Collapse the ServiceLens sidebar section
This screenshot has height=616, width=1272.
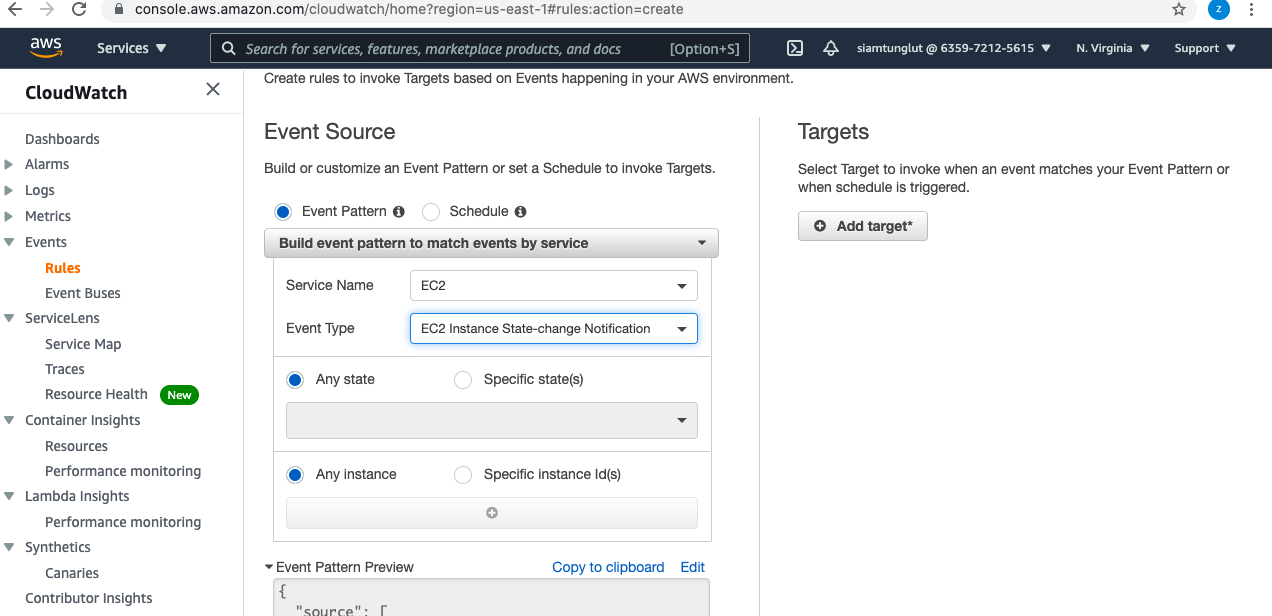tap(9, 318)
